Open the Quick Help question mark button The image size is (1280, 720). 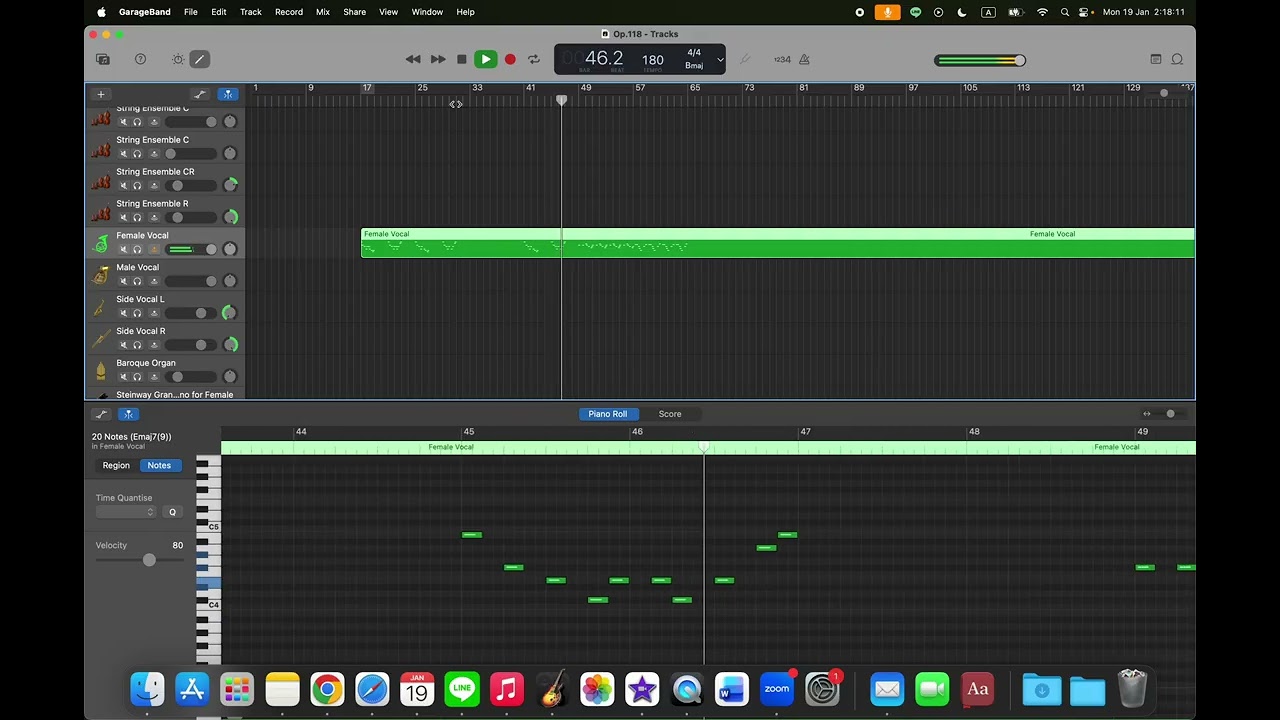pyautogui.click(x=141, y=59)
